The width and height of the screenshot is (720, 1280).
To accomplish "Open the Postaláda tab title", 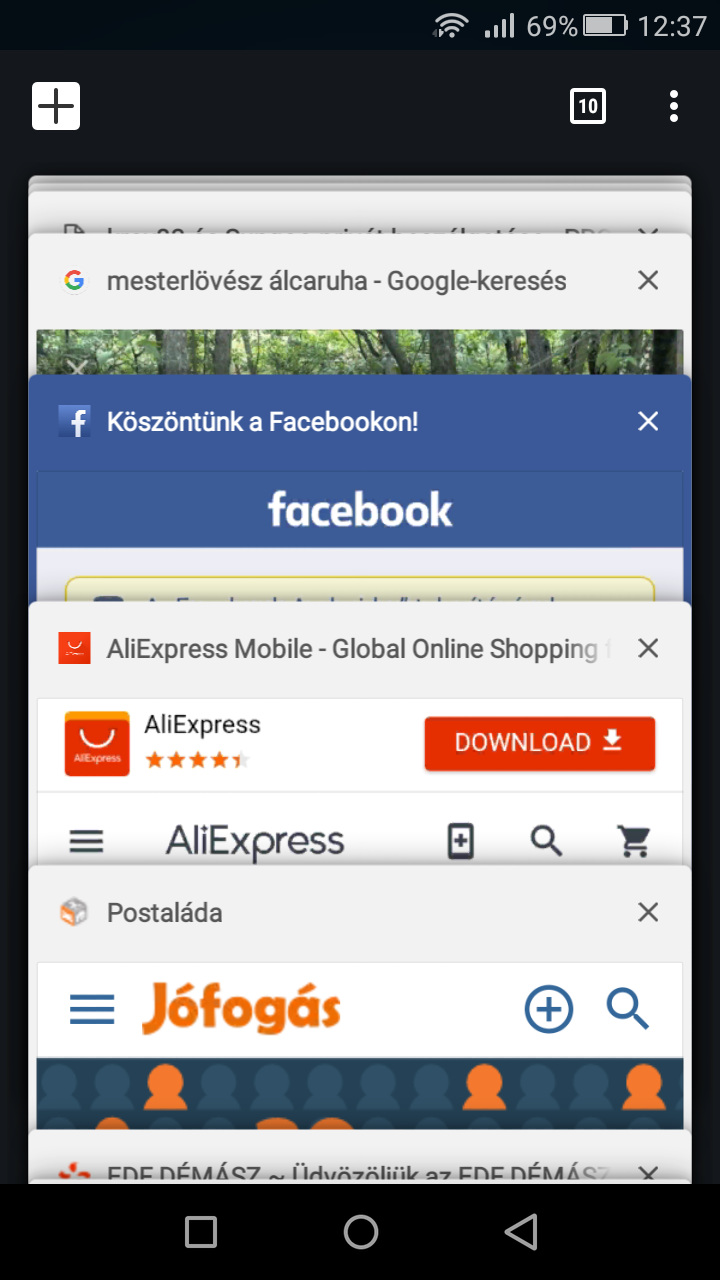I will coord(165,912).
